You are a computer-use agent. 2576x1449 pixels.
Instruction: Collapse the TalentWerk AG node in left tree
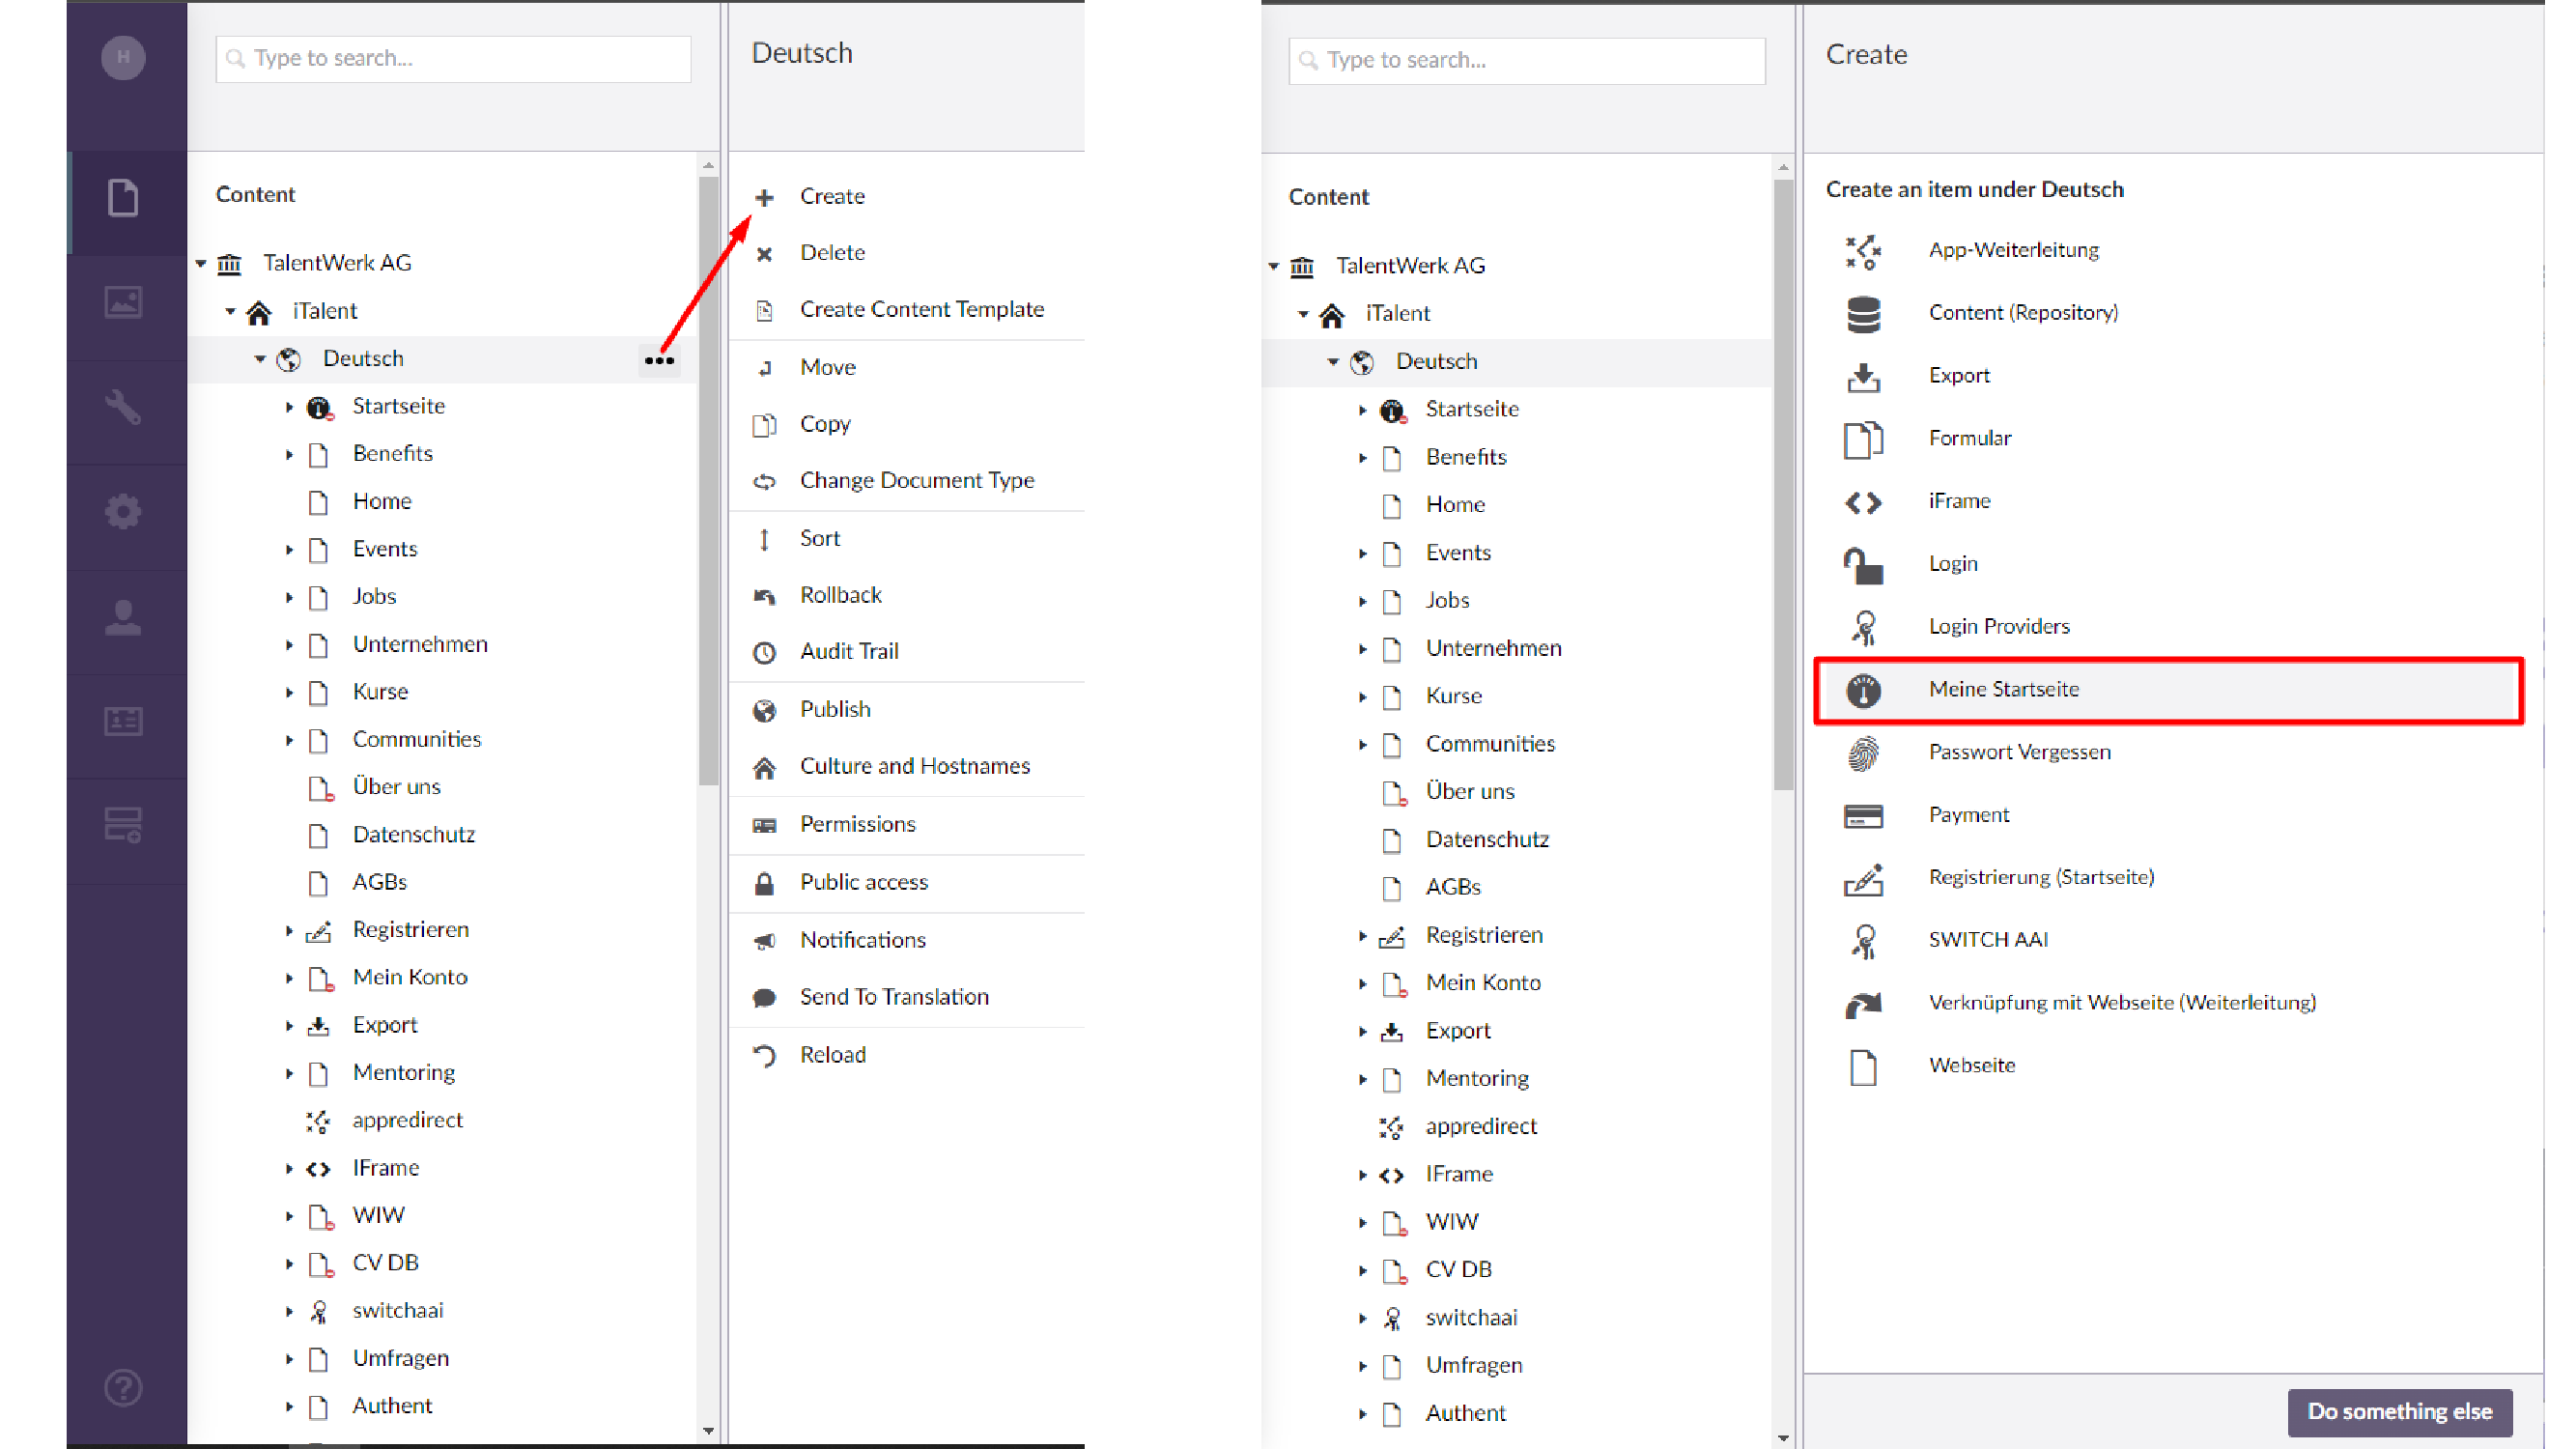[x=201, y=263]
